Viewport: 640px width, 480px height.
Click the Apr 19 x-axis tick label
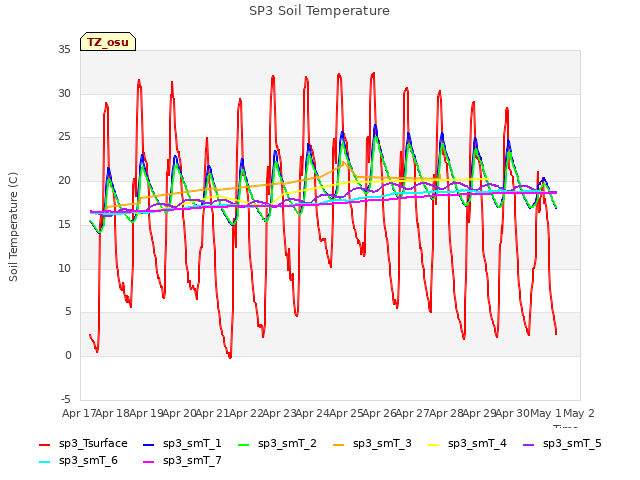[x=146, y=413]
